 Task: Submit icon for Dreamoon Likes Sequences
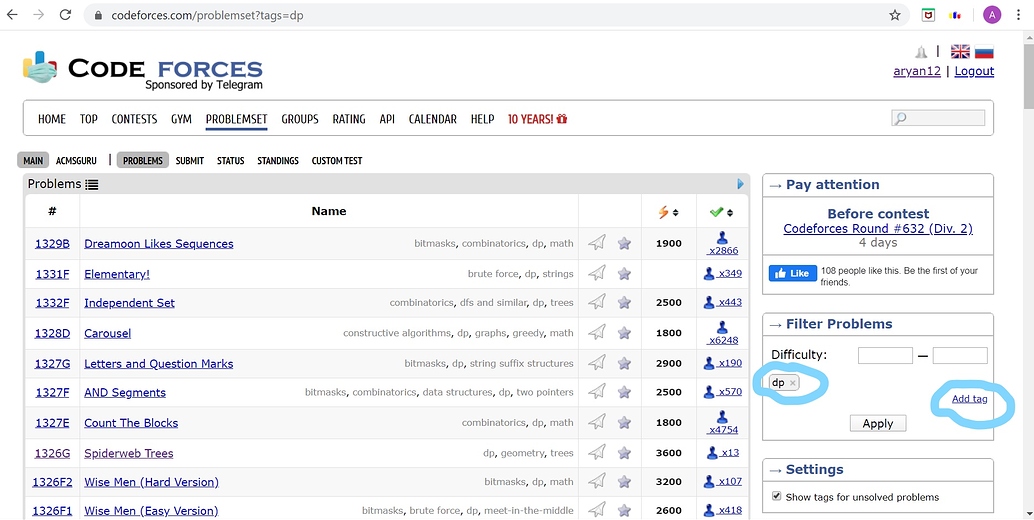click(x=597, y=243)
